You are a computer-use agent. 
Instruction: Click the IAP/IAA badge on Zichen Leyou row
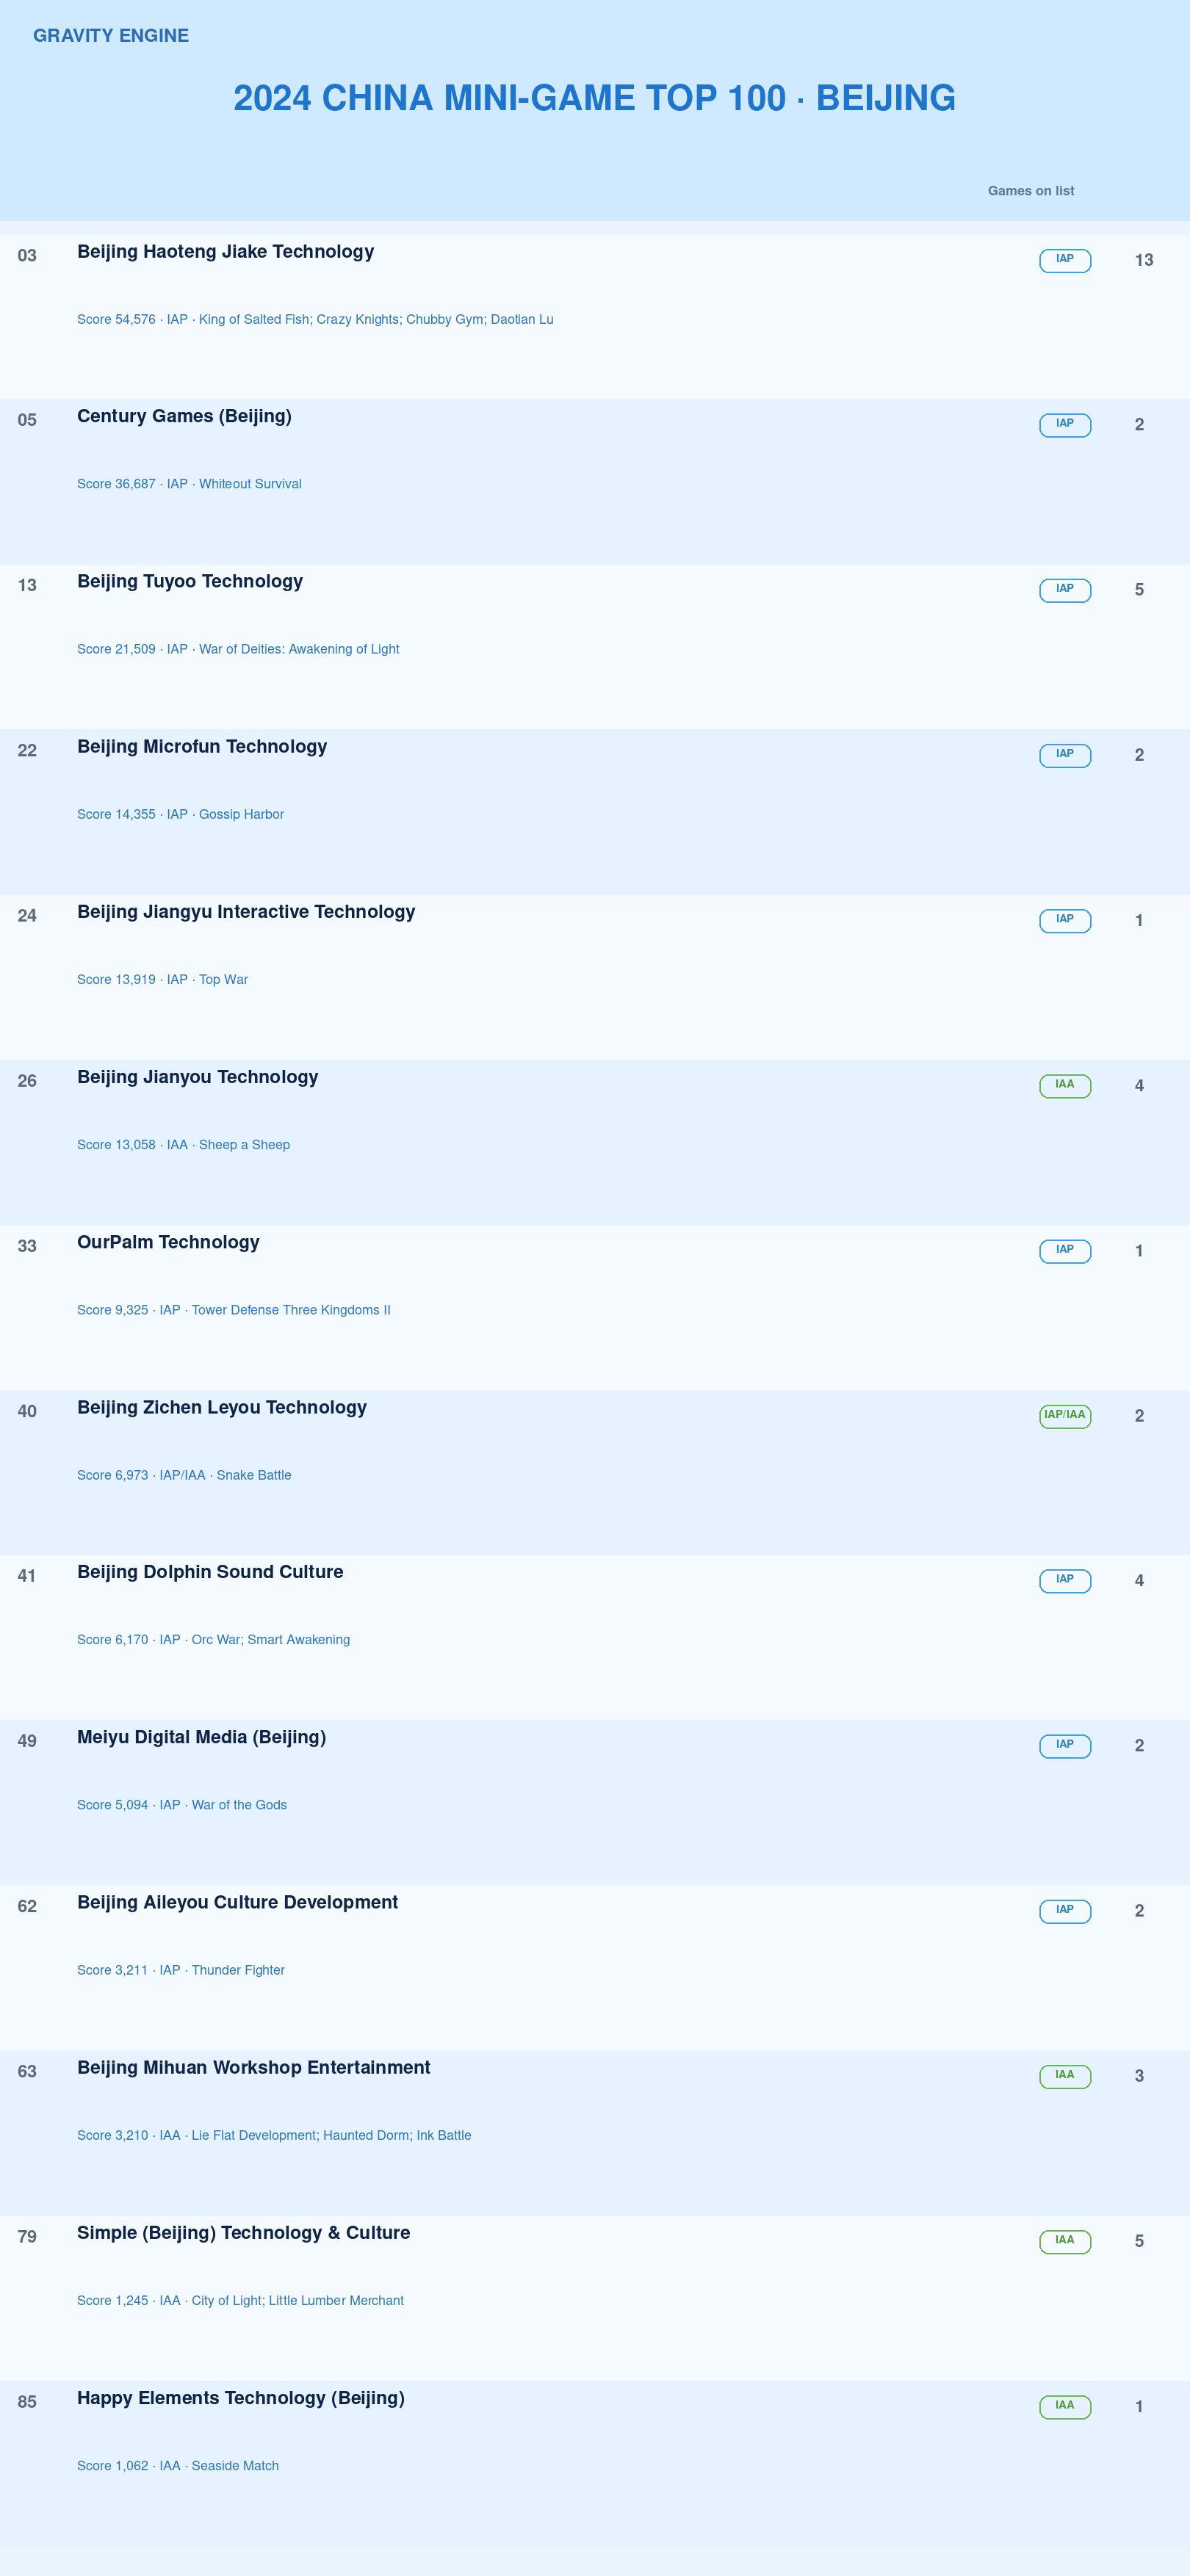point(1065,1416)
